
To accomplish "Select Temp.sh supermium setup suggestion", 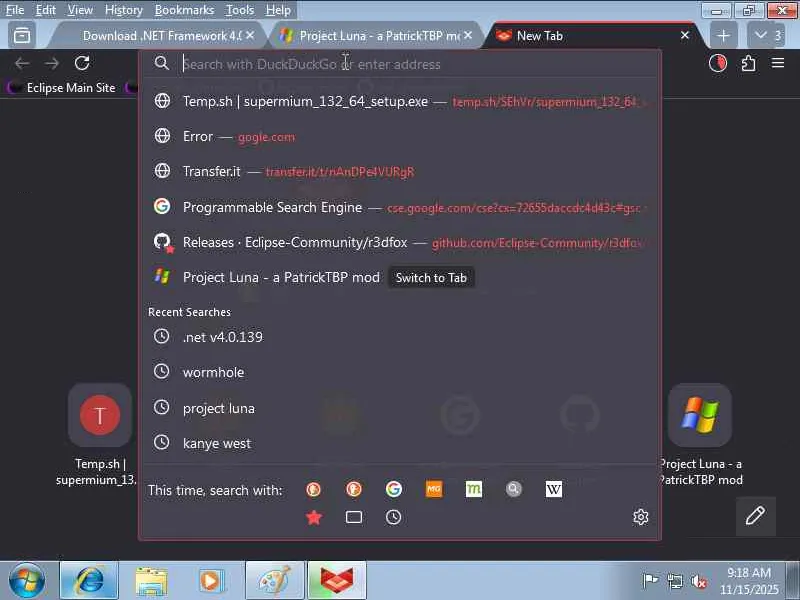I will coord(400,101).
